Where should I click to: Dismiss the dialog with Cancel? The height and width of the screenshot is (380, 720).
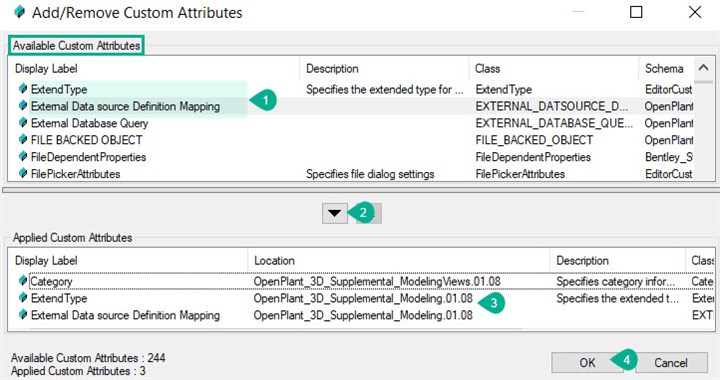pyautogui.click(x=671, y=363)
